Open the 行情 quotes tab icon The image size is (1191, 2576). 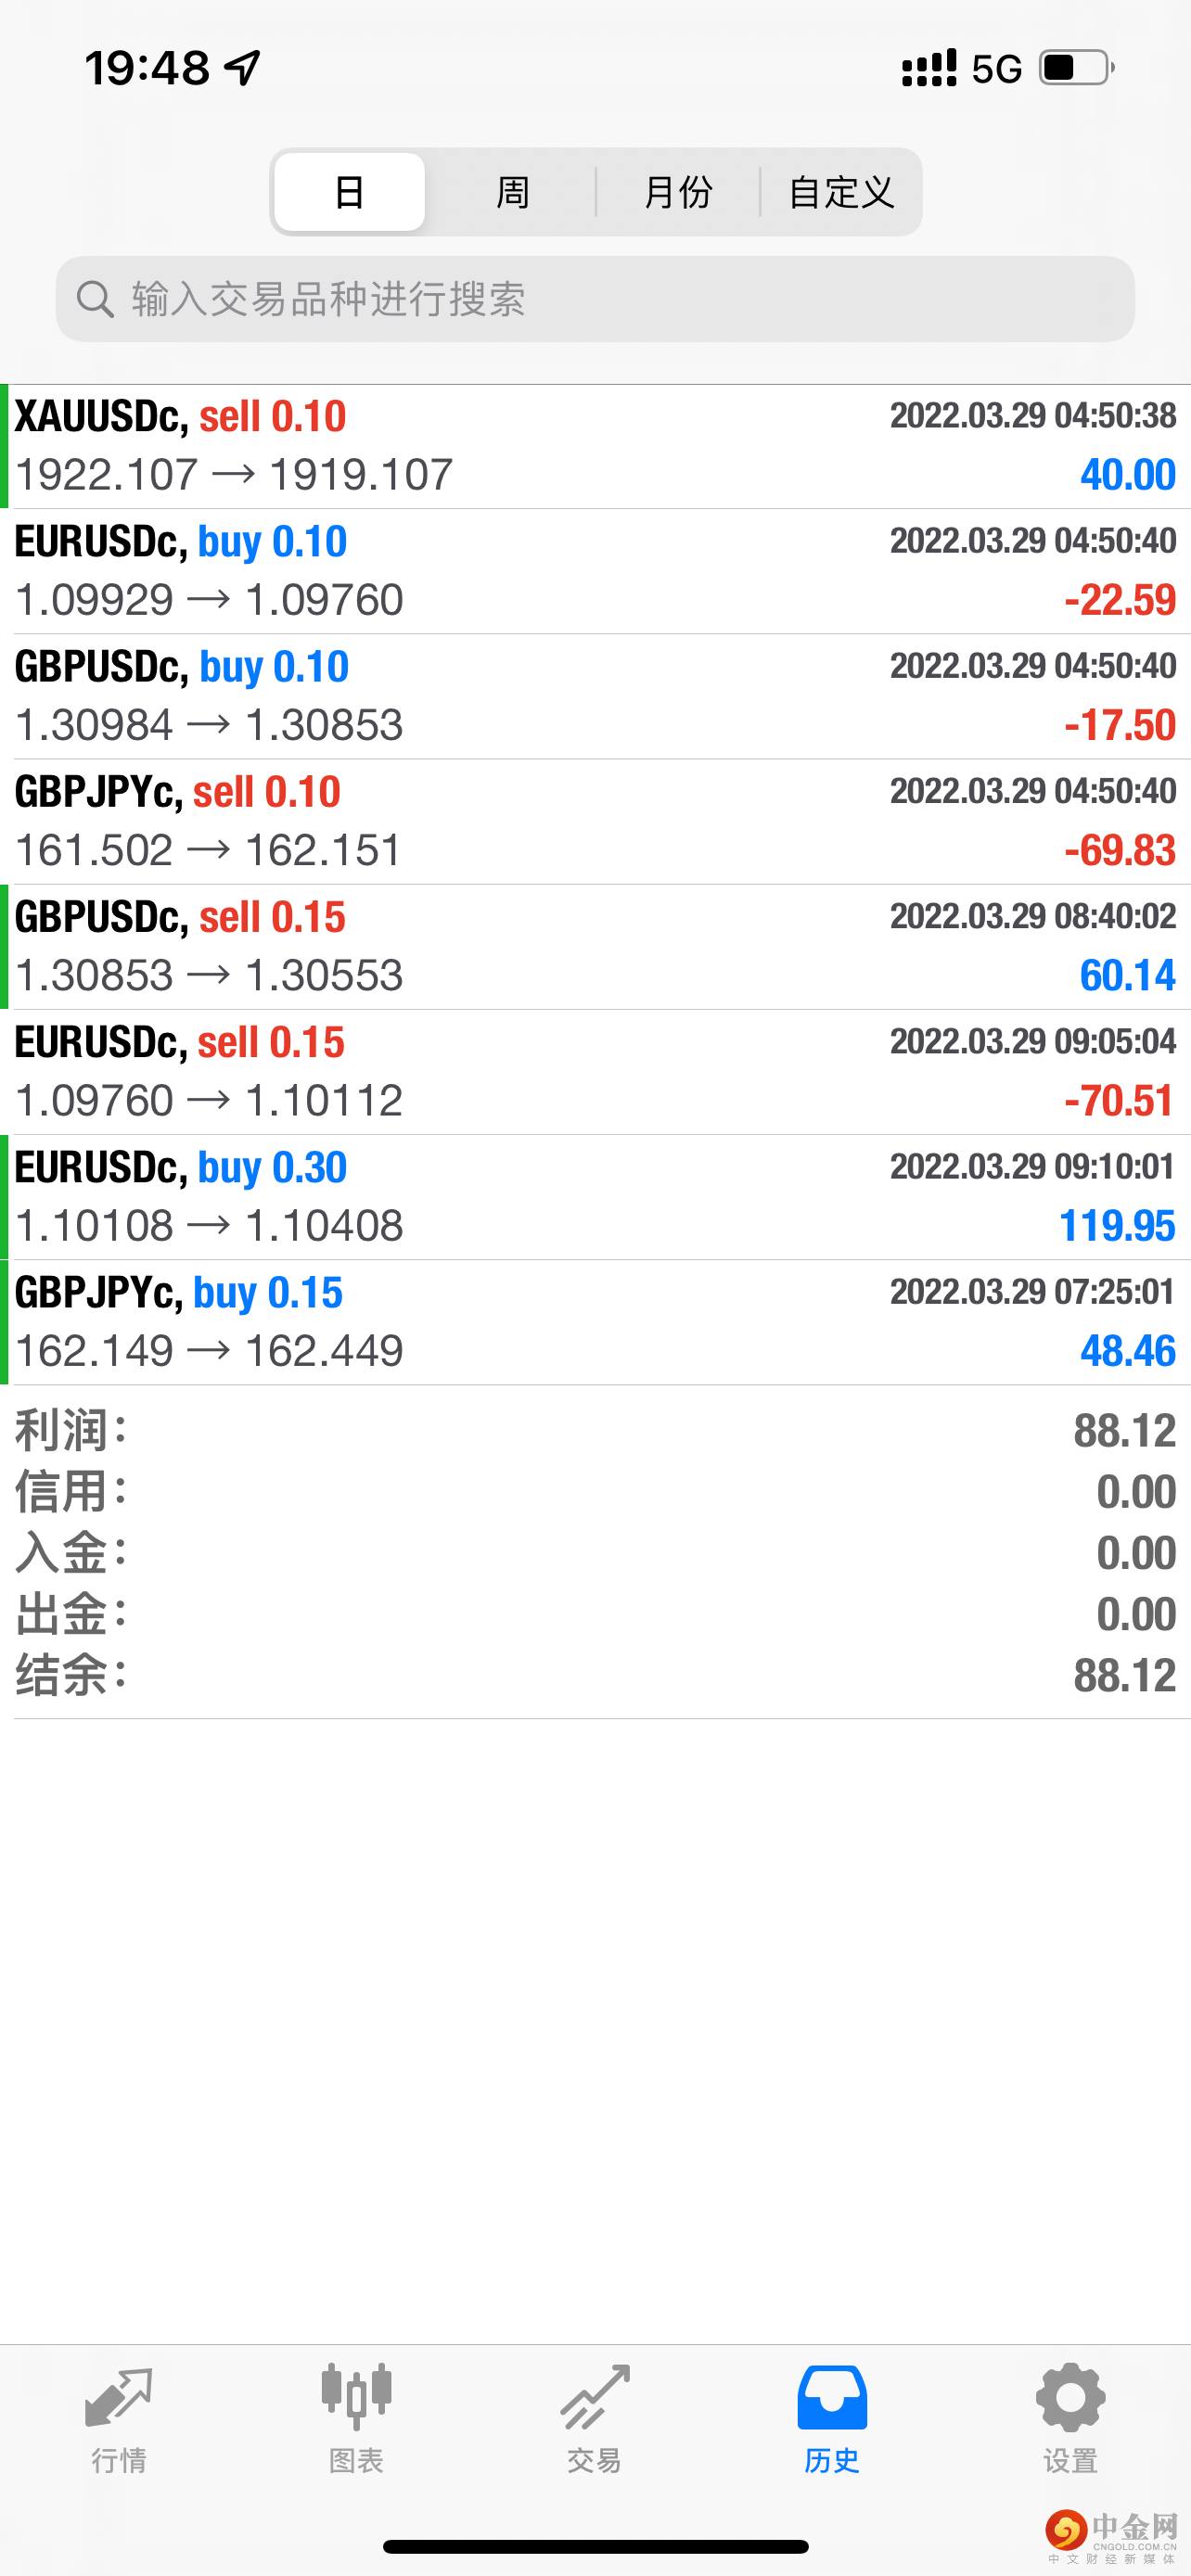119,2397
